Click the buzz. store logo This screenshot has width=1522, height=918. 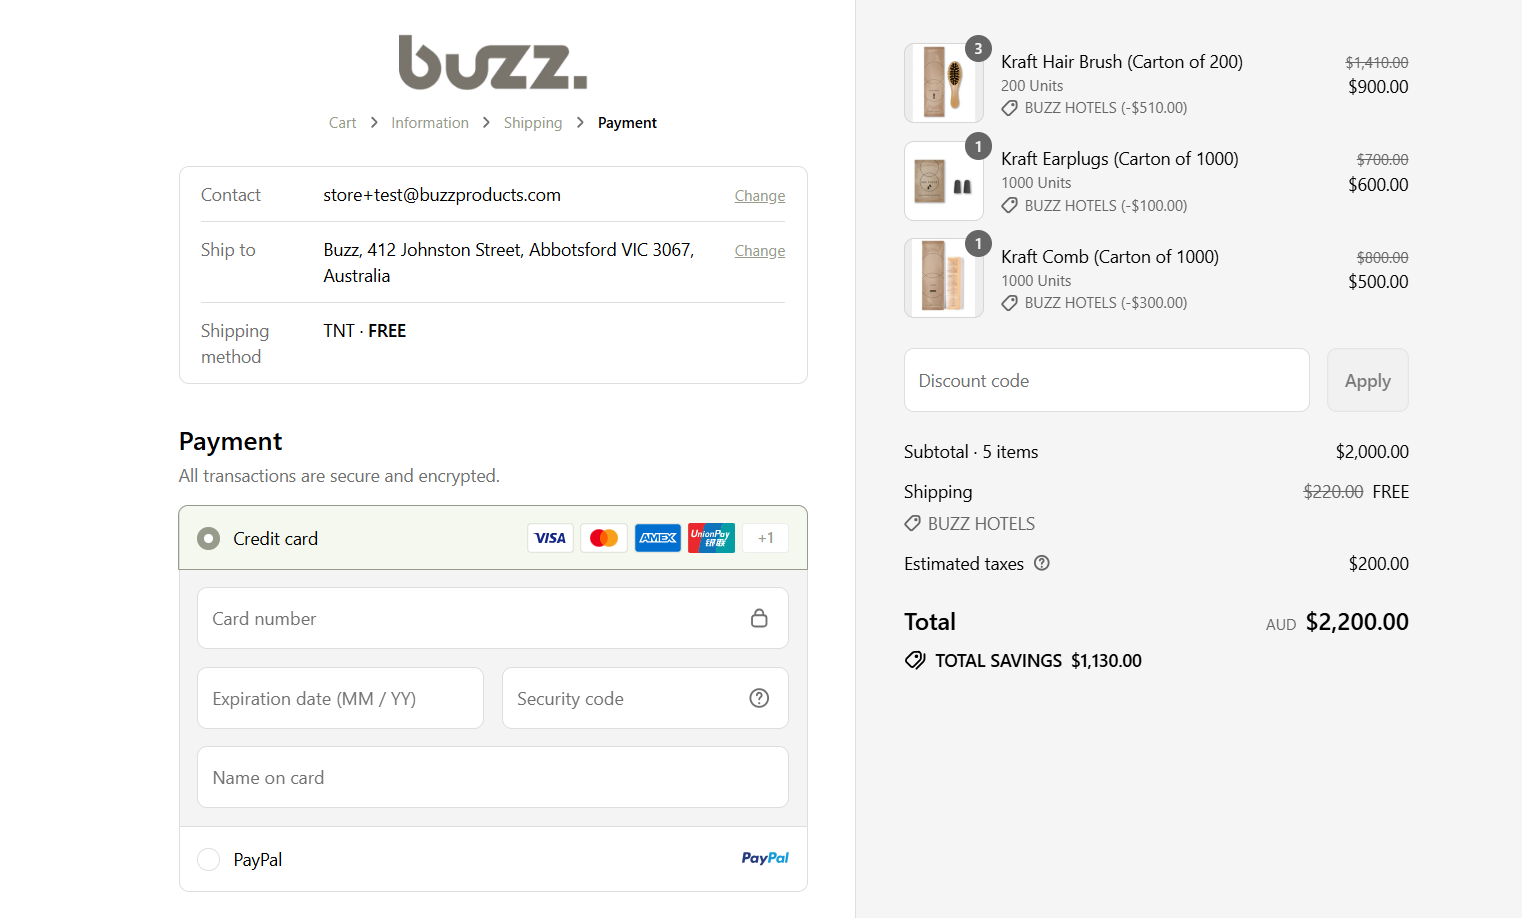(x=492, y=63)
